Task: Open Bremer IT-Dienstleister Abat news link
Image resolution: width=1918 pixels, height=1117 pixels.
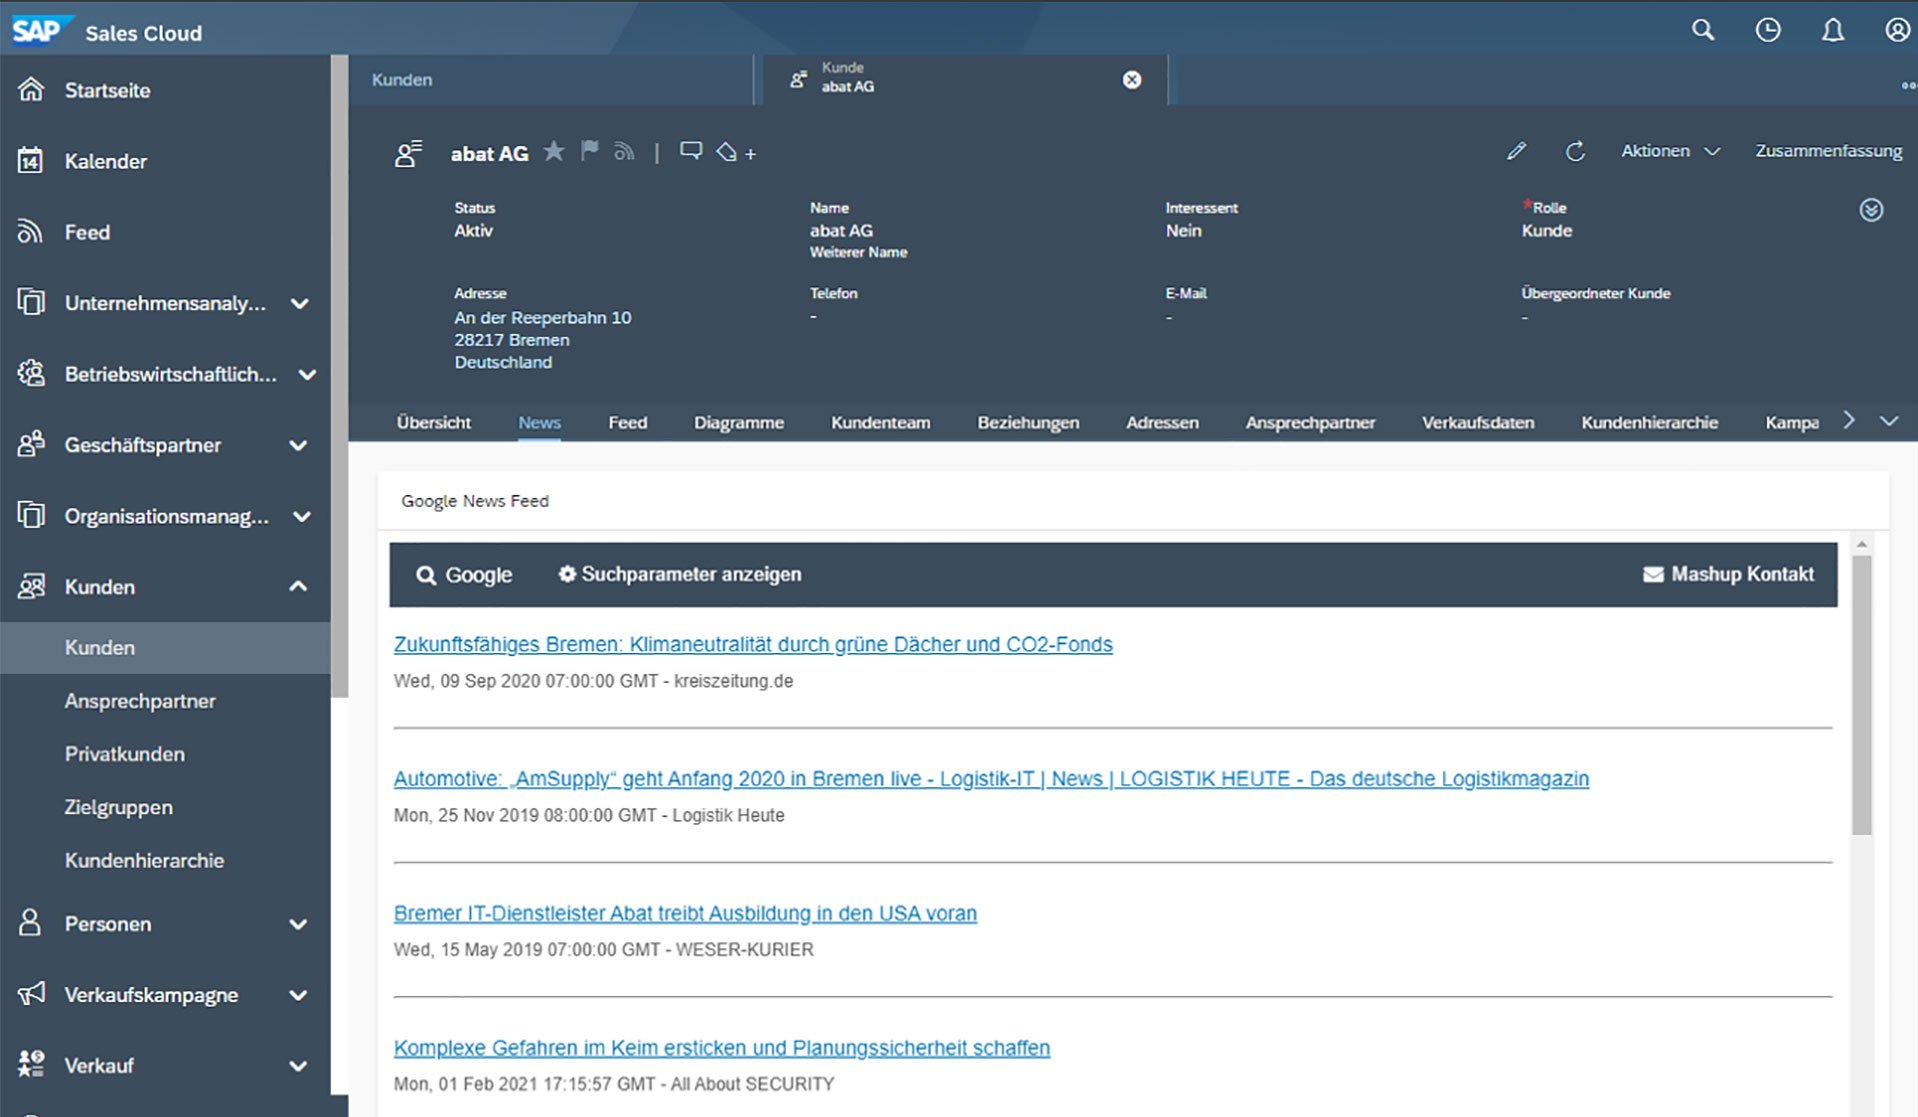Action: click(x=685, y=913)
